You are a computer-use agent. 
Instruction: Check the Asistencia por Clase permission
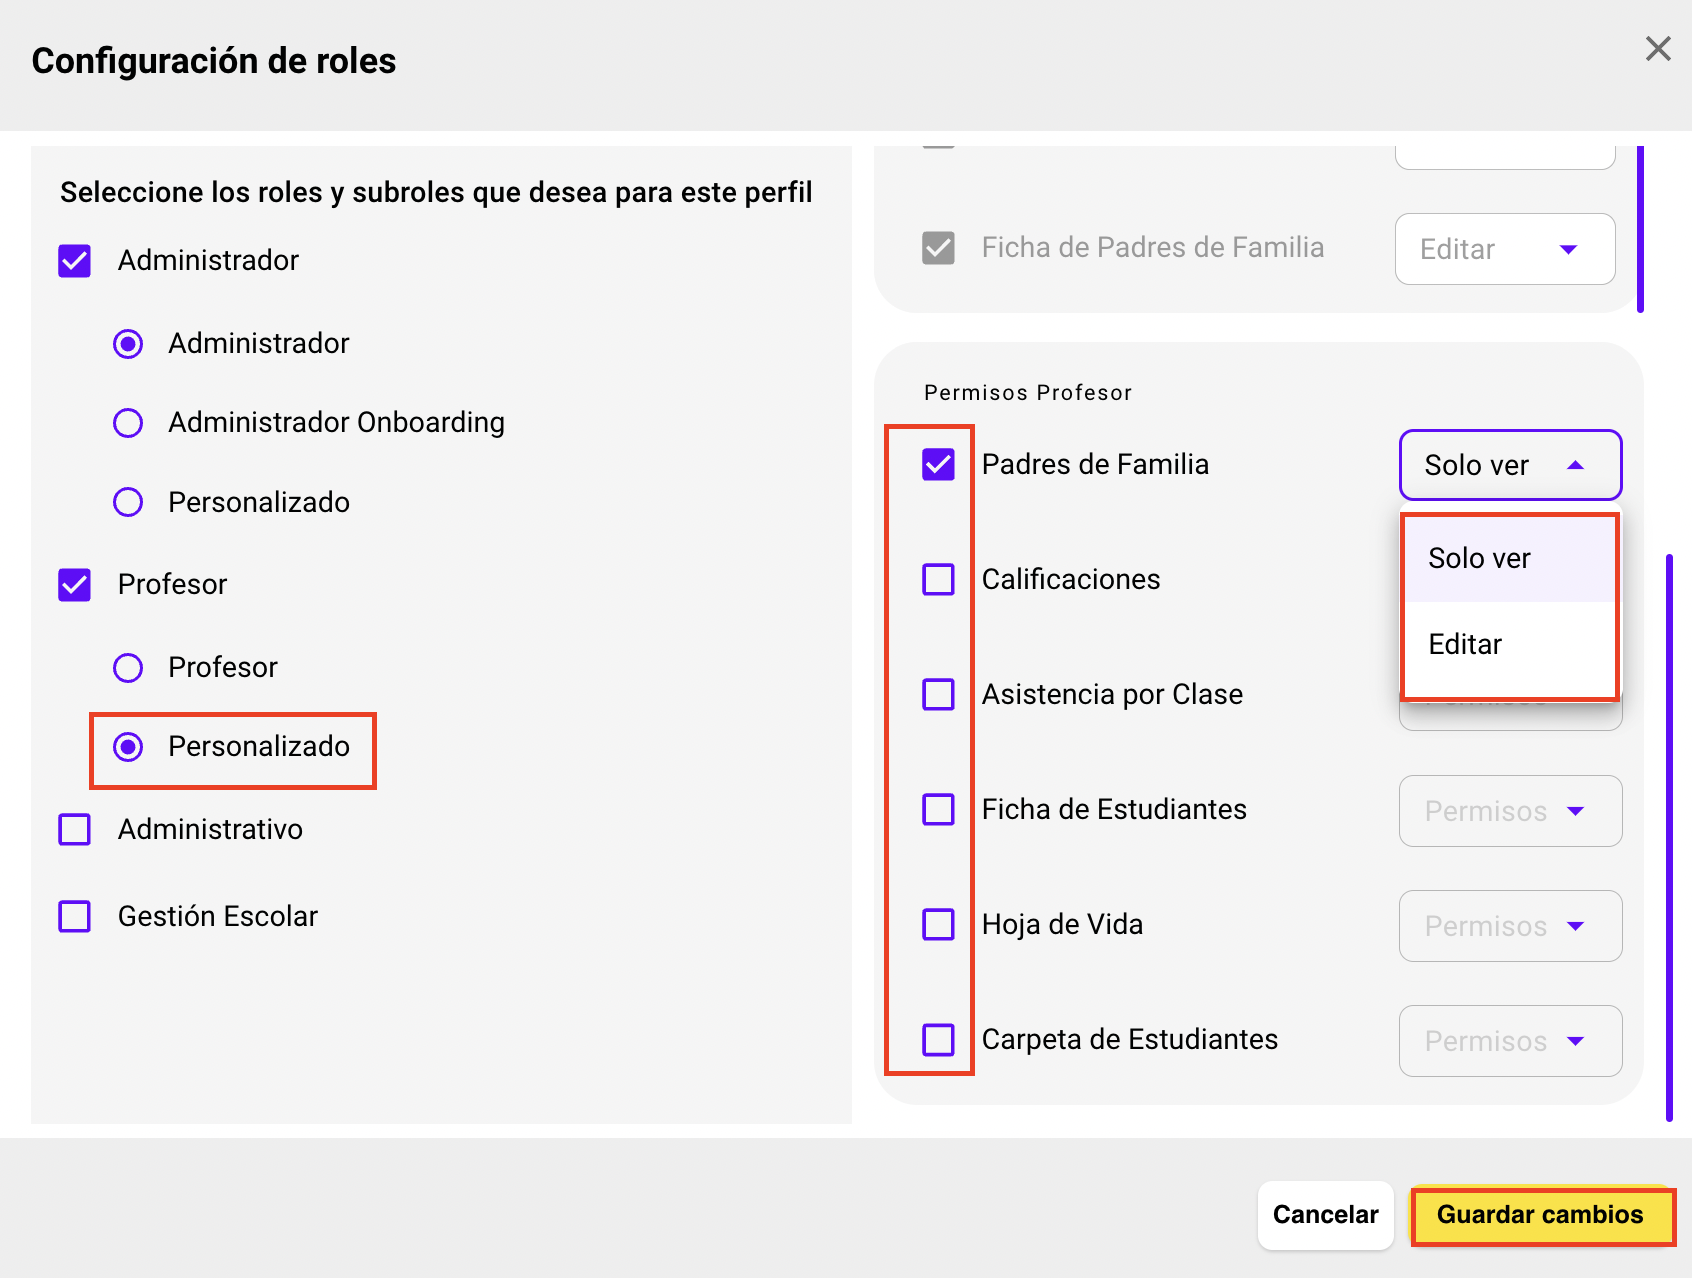coord(938,694)
